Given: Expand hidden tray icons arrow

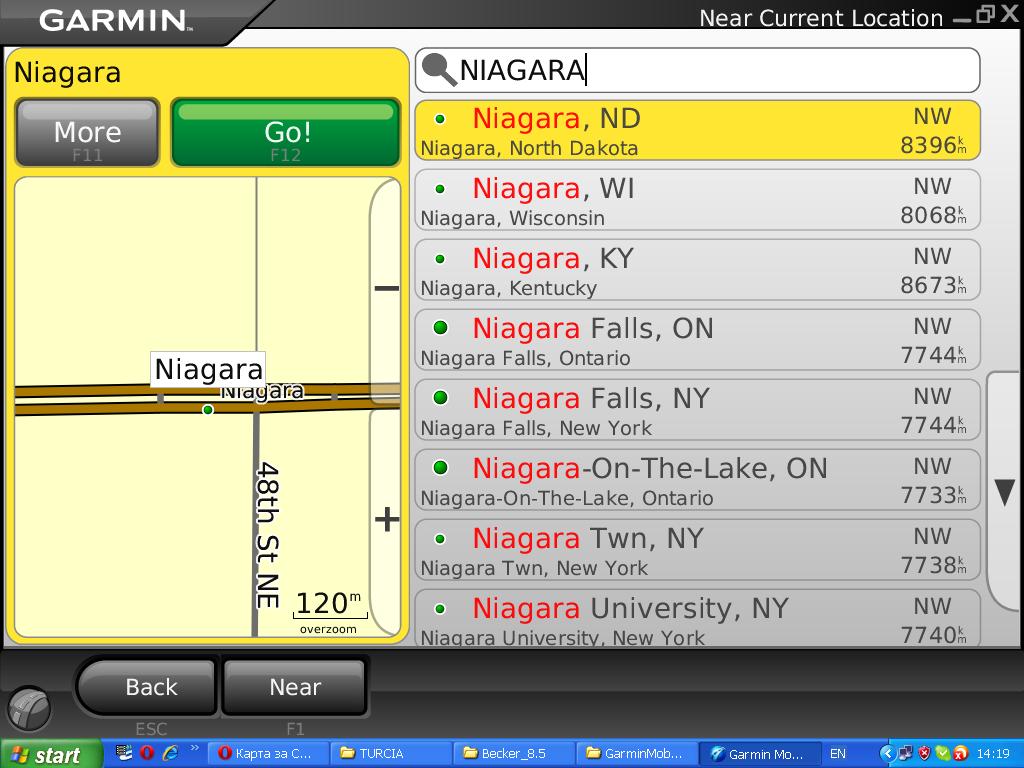Looking at the screenshot, I should pos(886,754).
